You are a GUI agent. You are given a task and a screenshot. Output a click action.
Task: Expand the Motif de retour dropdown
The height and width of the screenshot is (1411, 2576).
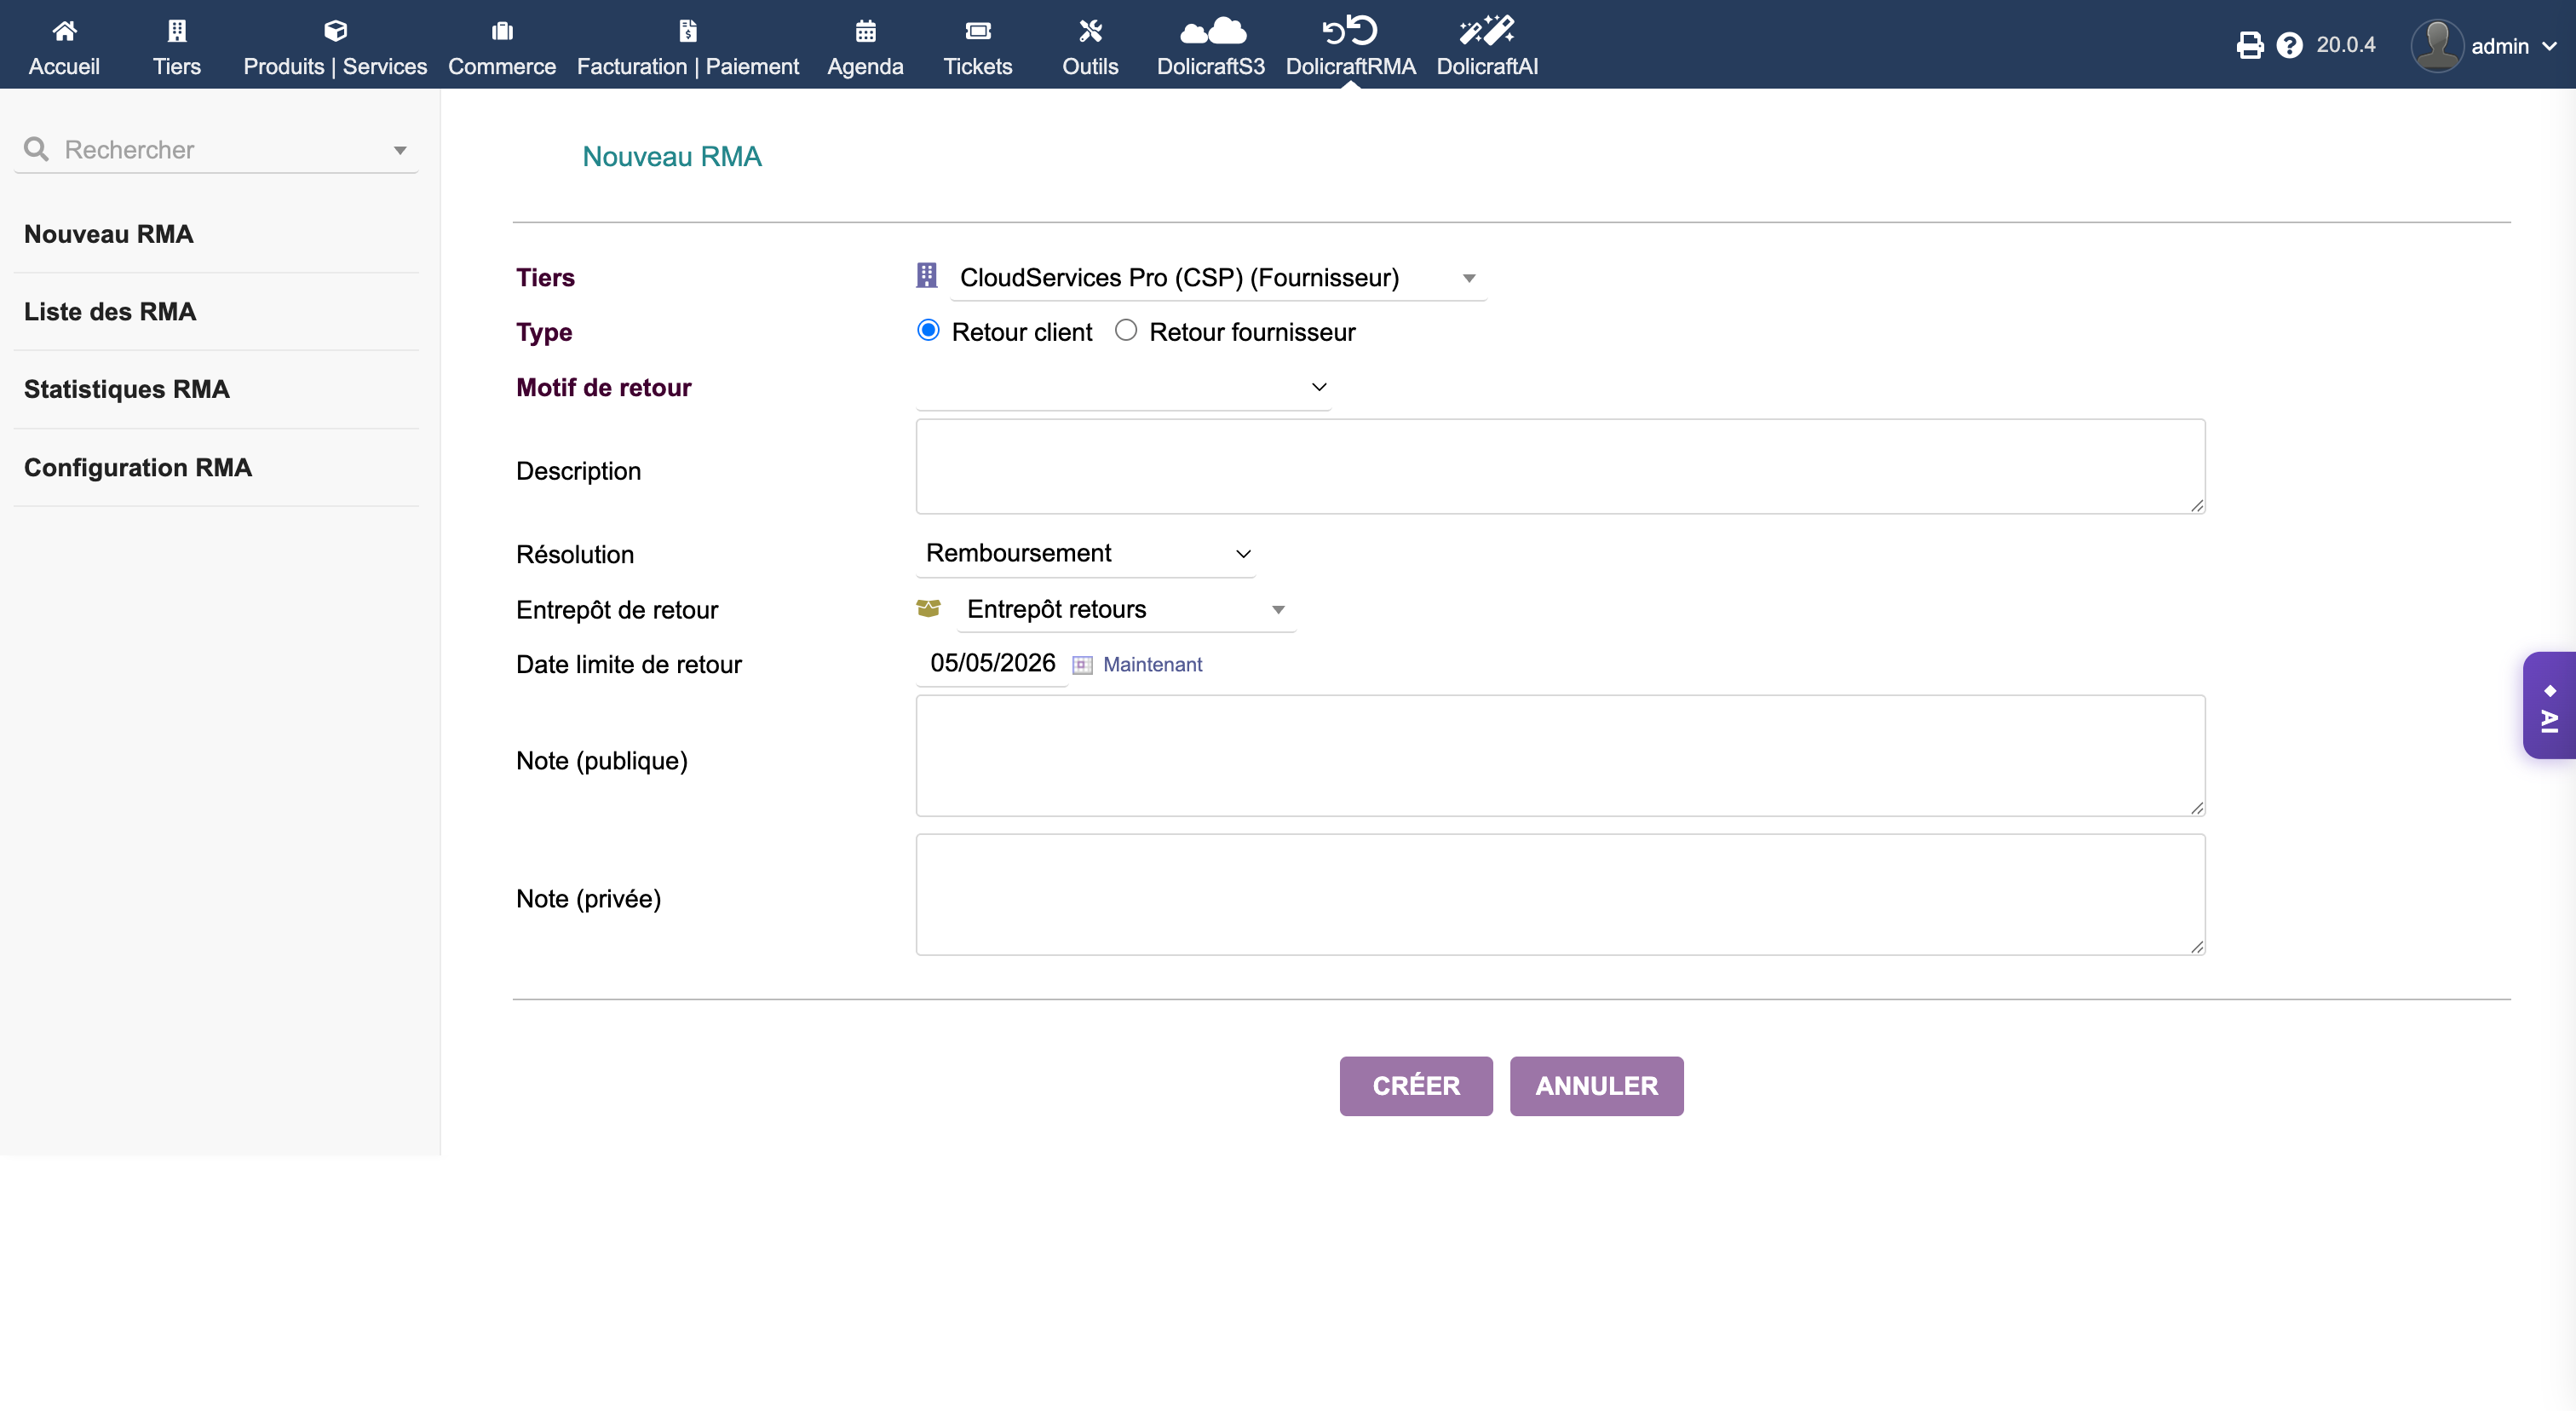[1123, 388]
